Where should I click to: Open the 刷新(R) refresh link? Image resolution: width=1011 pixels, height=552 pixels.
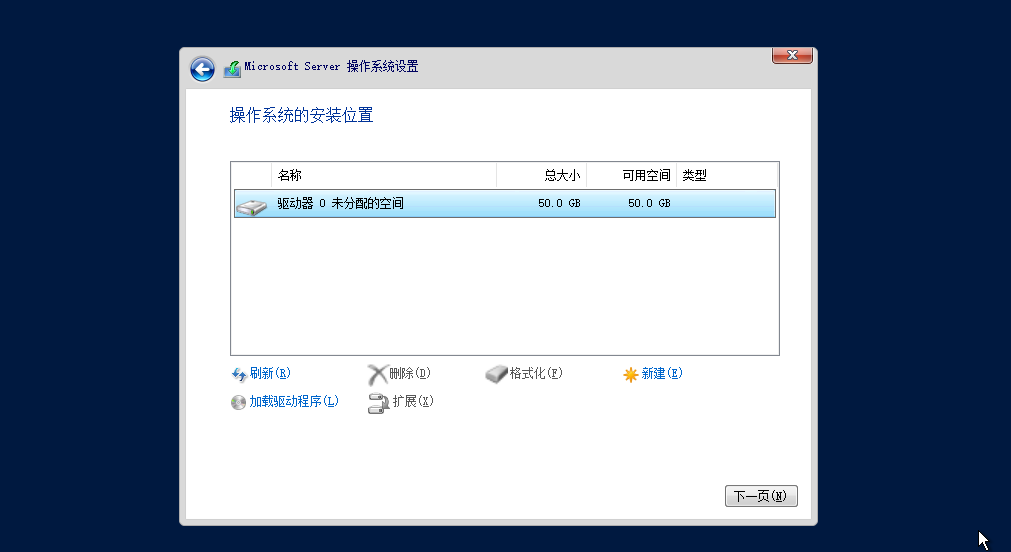[x=270, y=373]
